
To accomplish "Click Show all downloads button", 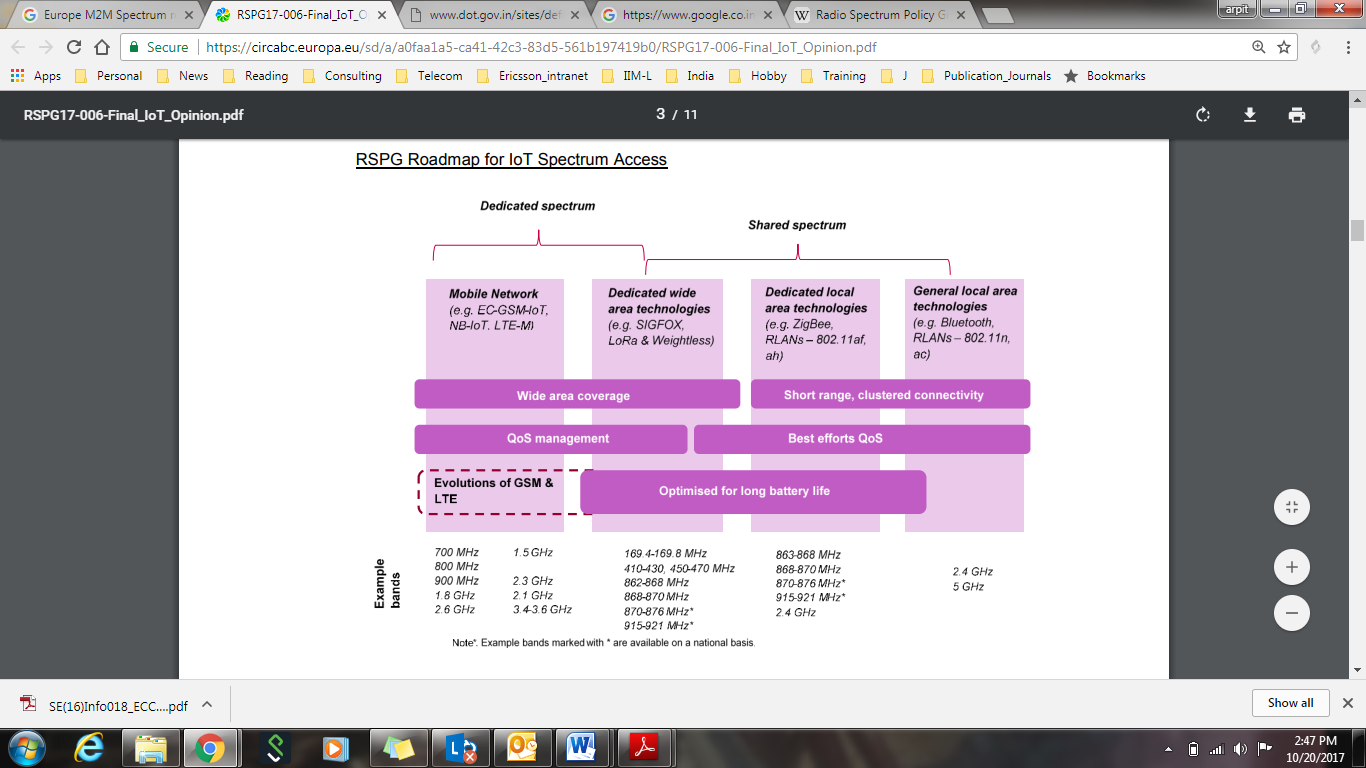I will click(x=1290, y=703).
